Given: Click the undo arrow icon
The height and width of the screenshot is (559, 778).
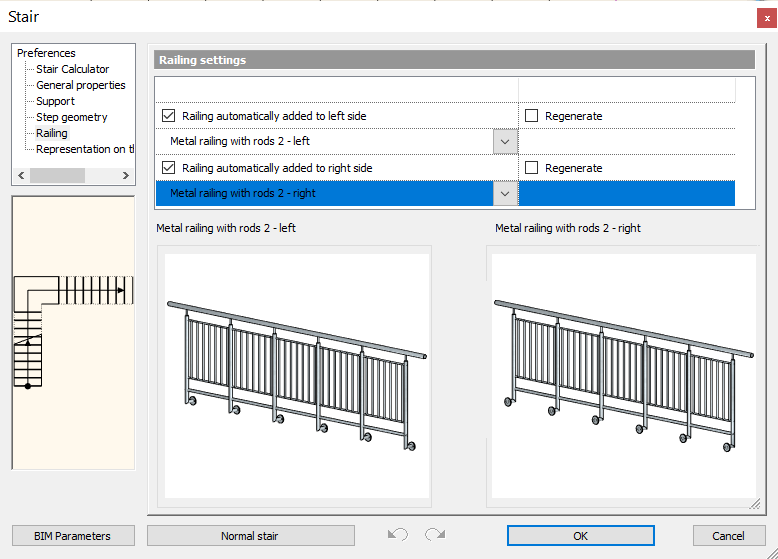Looking at the screenshot, I should [x=398, y=535].
